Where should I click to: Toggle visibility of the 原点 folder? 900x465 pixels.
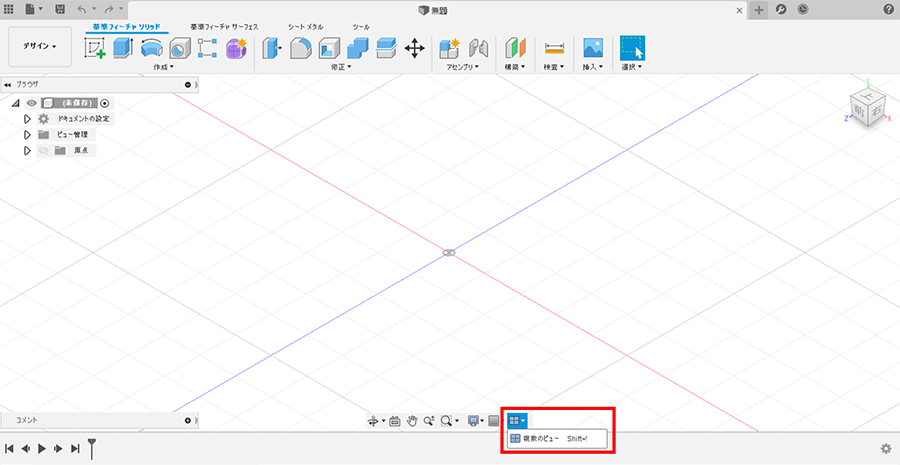(43, 151)
